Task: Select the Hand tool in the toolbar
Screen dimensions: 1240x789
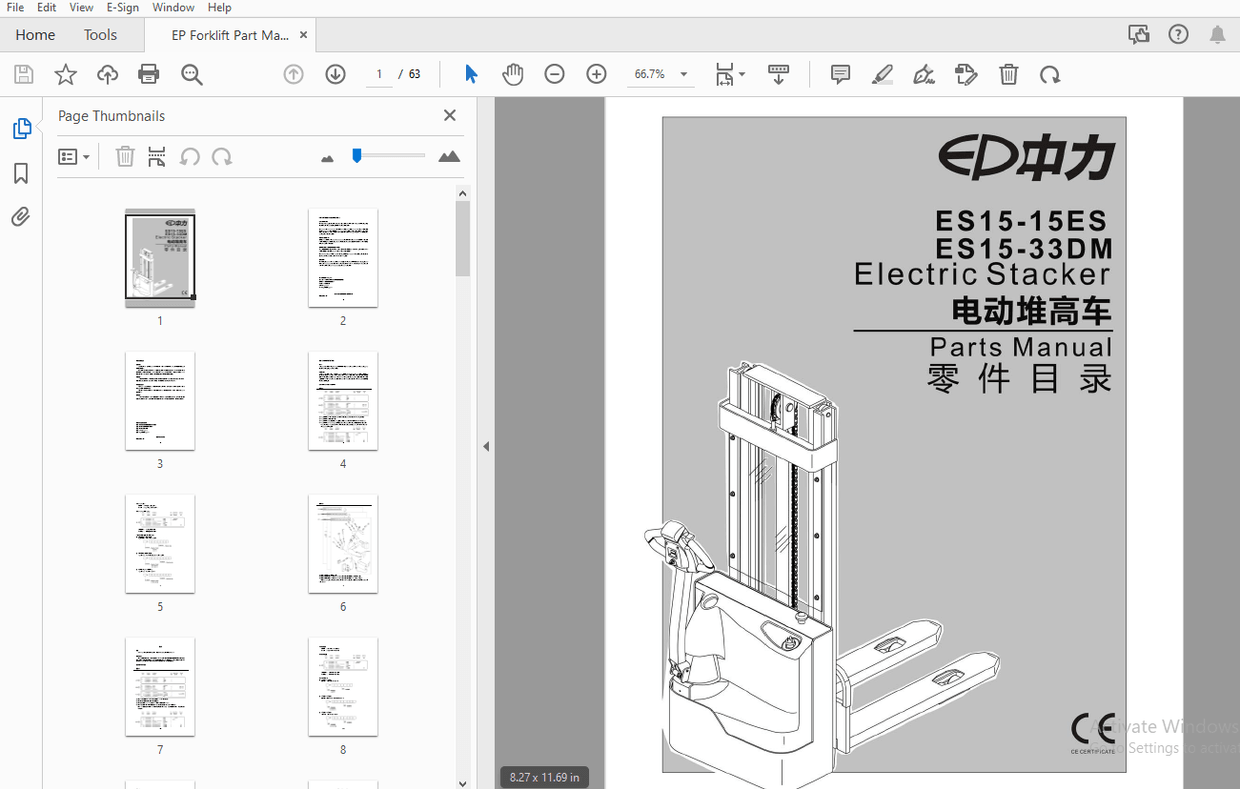Action: [x=513, y=74]
